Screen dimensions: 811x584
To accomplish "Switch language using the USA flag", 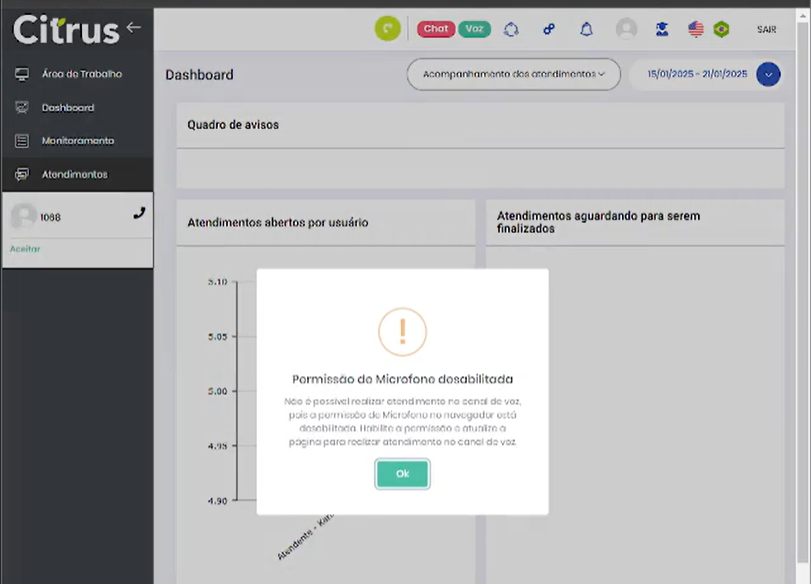I will (696, 29).
